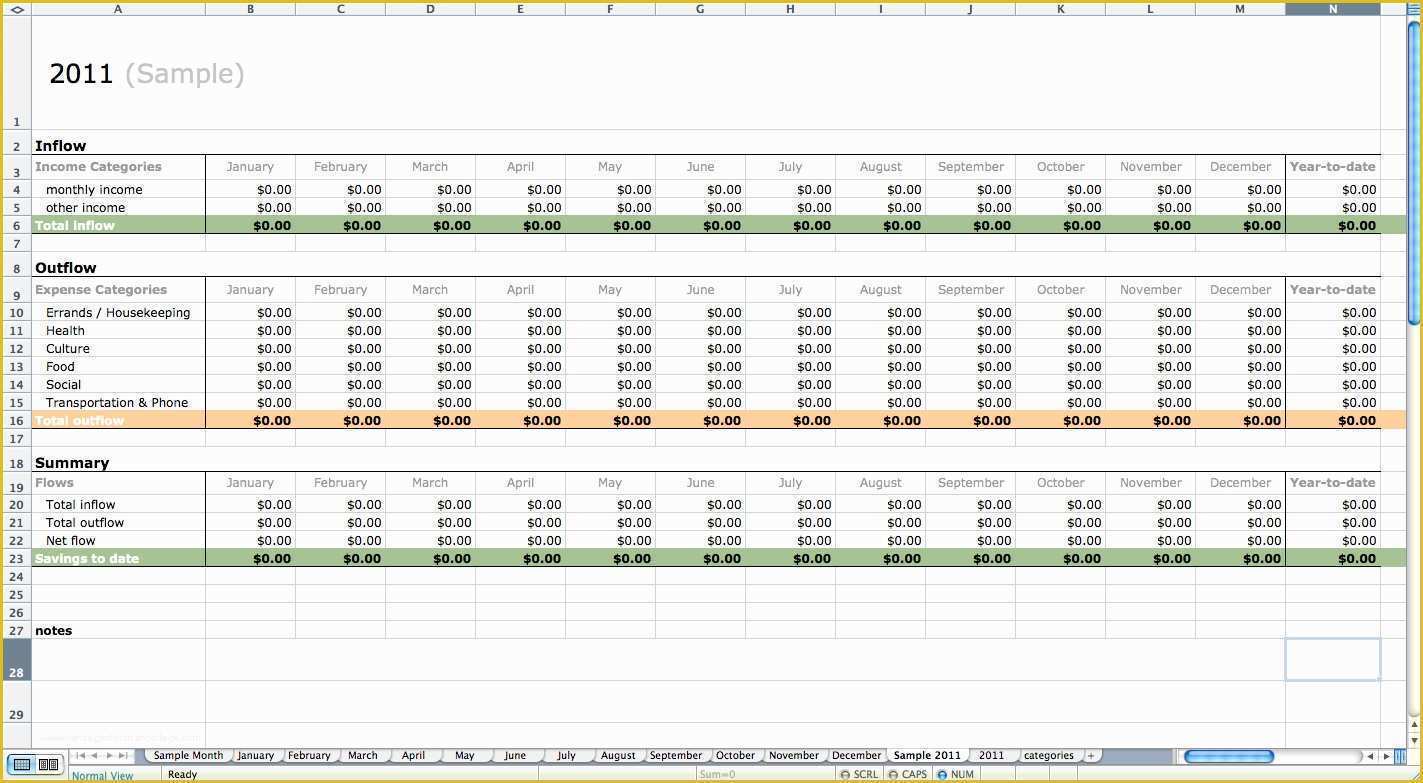Click the Select All corner button
The image size is (1423, 783).
click(16, 9)
